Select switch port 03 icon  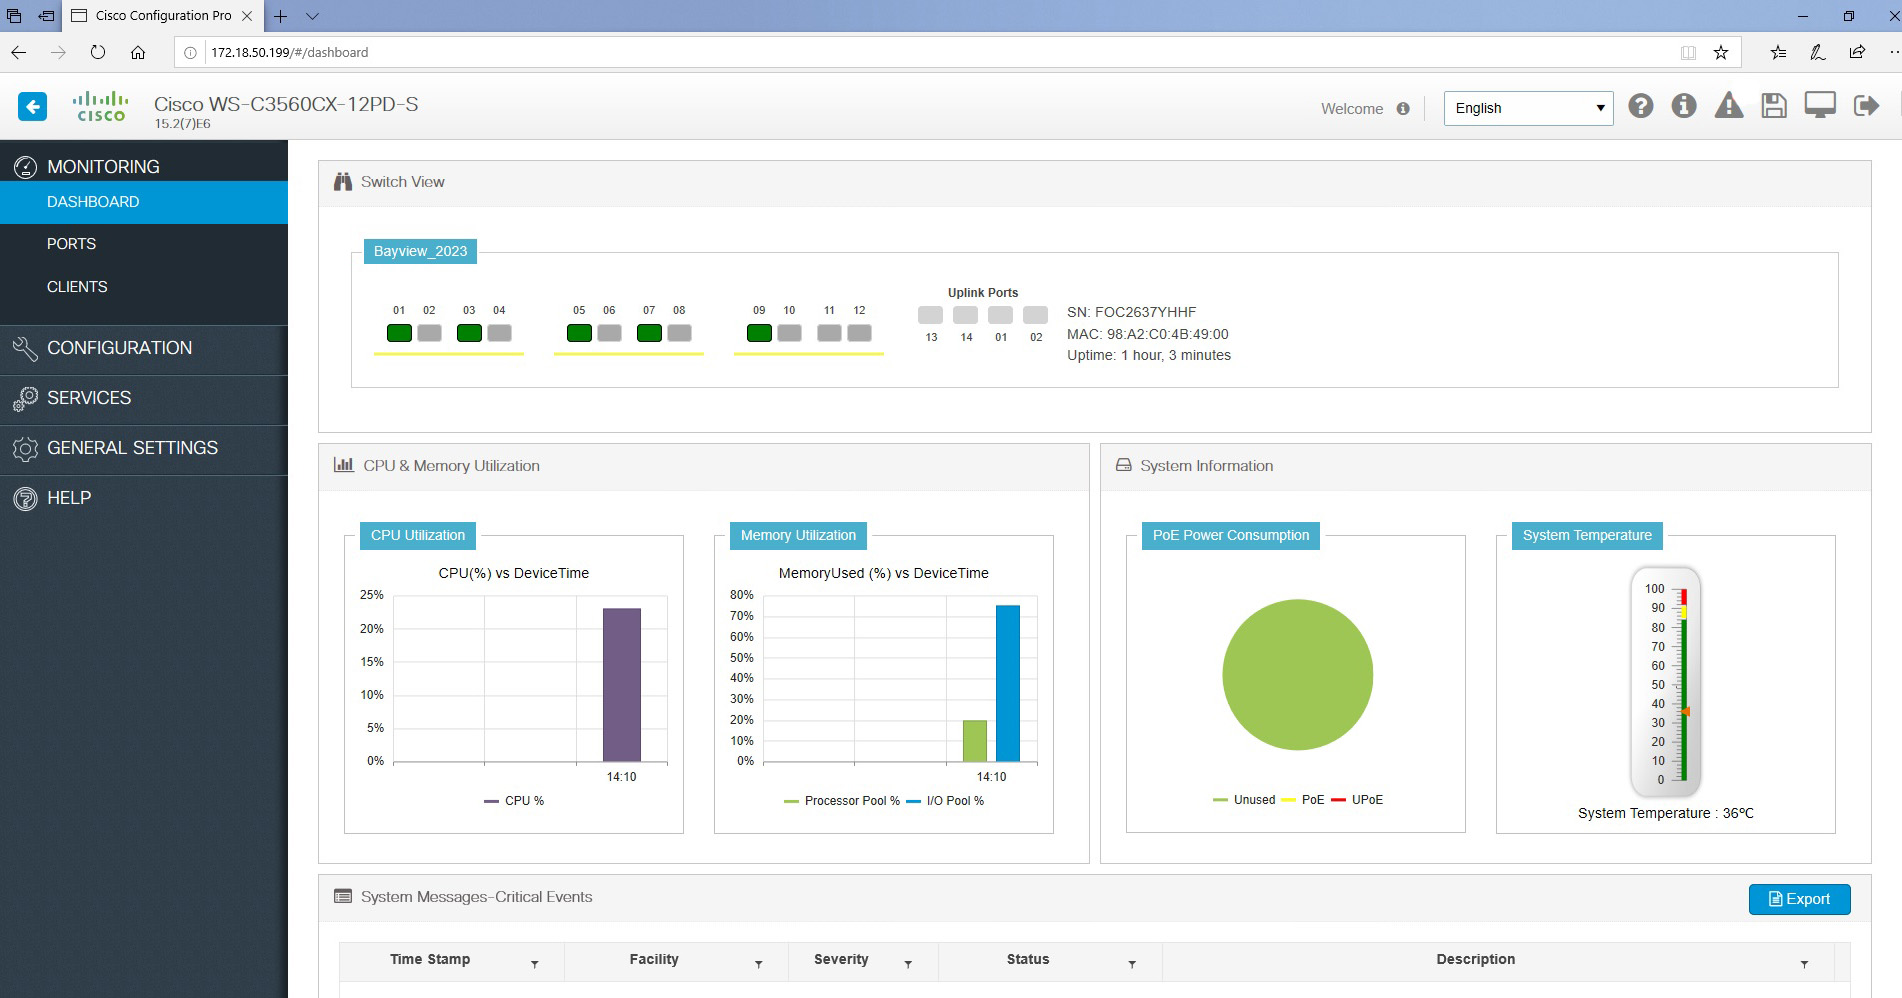(469, 333)
